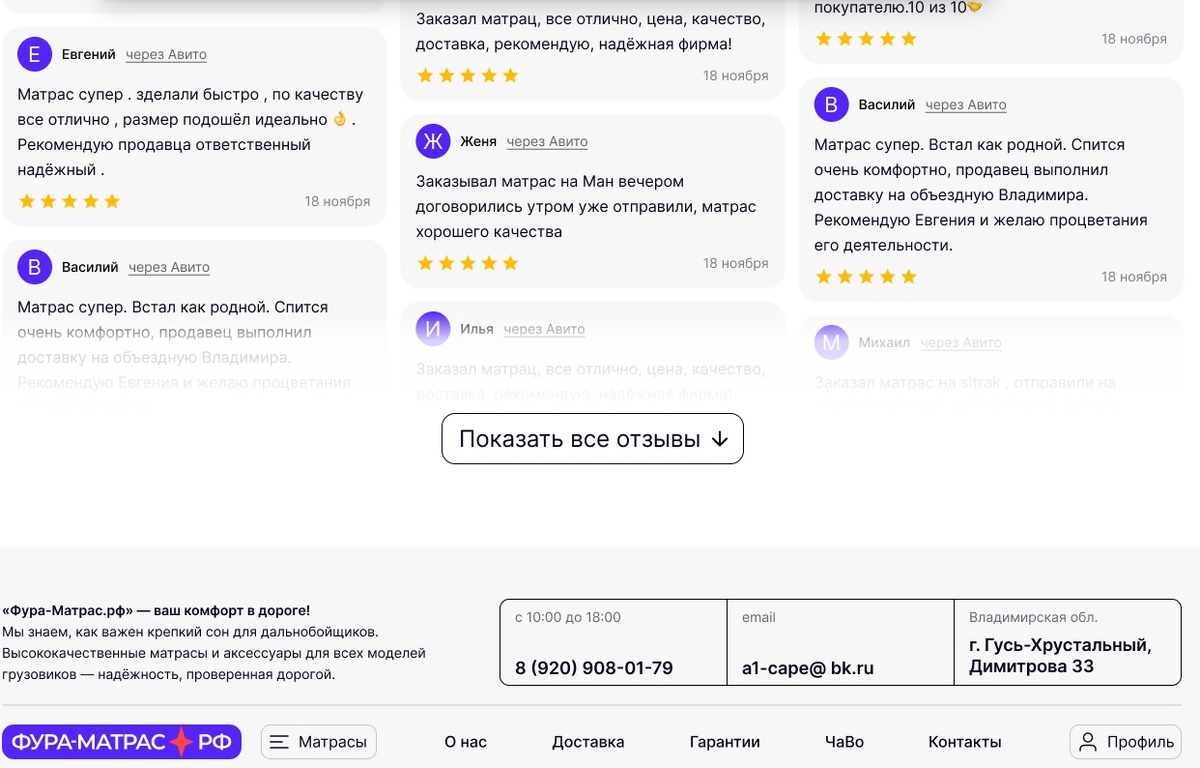The height and width of the screenshot is (768, 1200).
Task: Click через Авито link next to Евгений
Action: tap(166, 55)
